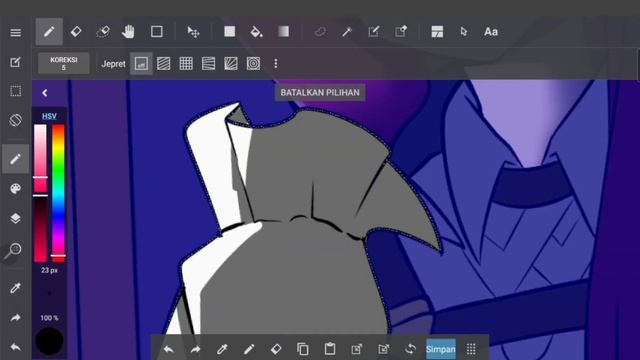Activate the Magic Wand tool
The height and width of the screenshot is (360, 640).
(347, 31)
